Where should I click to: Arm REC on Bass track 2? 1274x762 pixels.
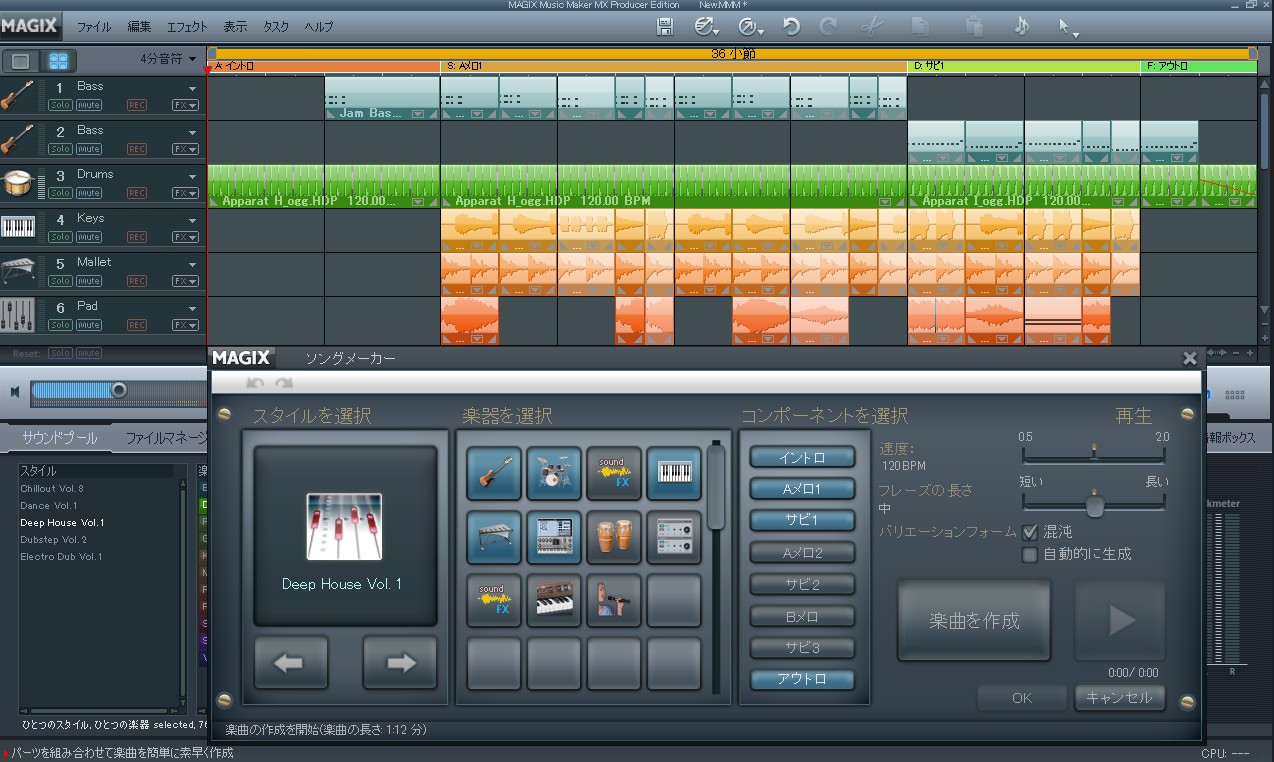pyautogui.click(x=137, y=149)
